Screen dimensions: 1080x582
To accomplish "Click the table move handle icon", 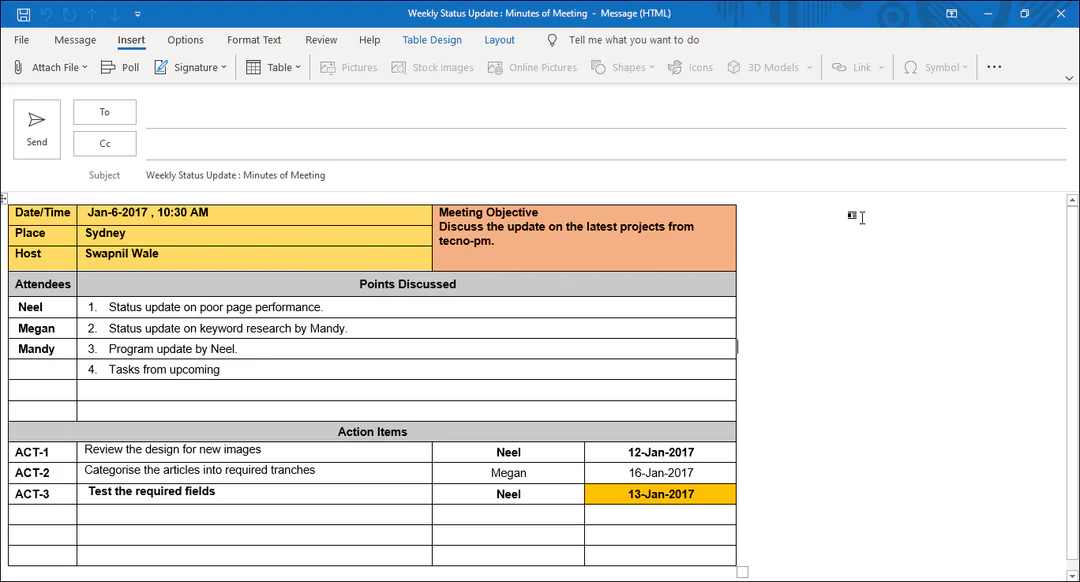I will [x=5, y=199].
